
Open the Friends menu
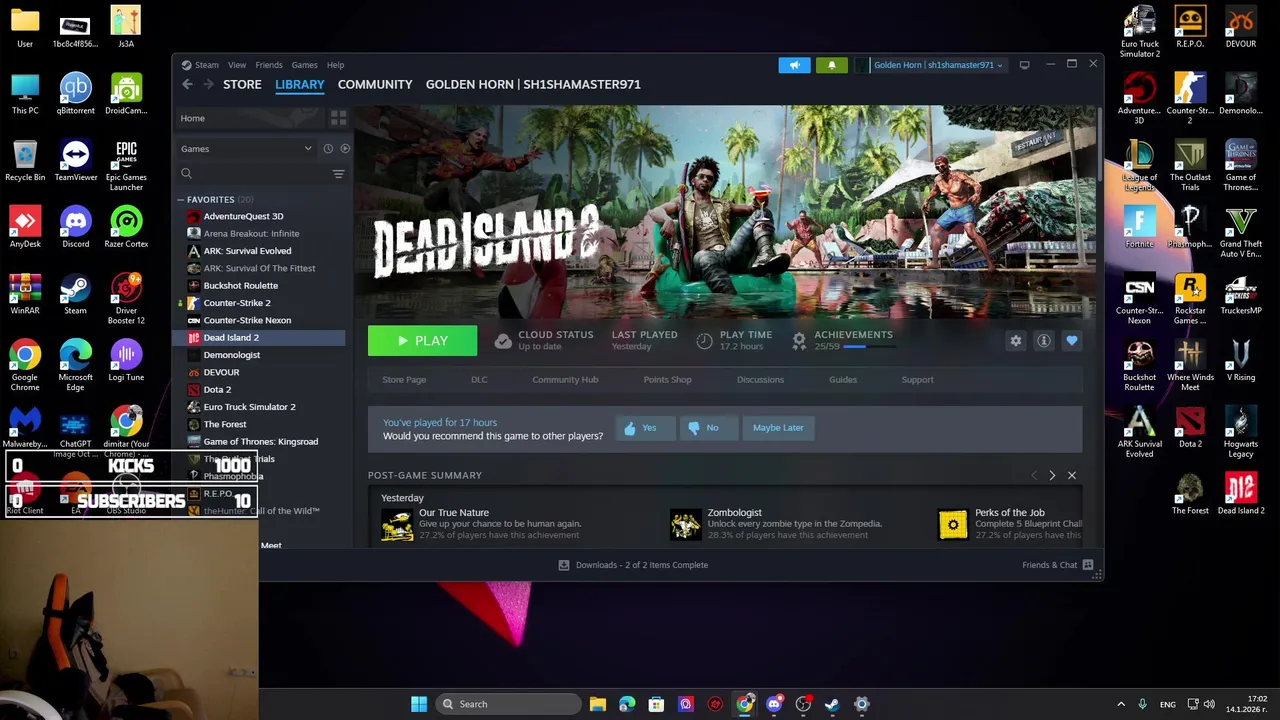[x=268, y=65]
